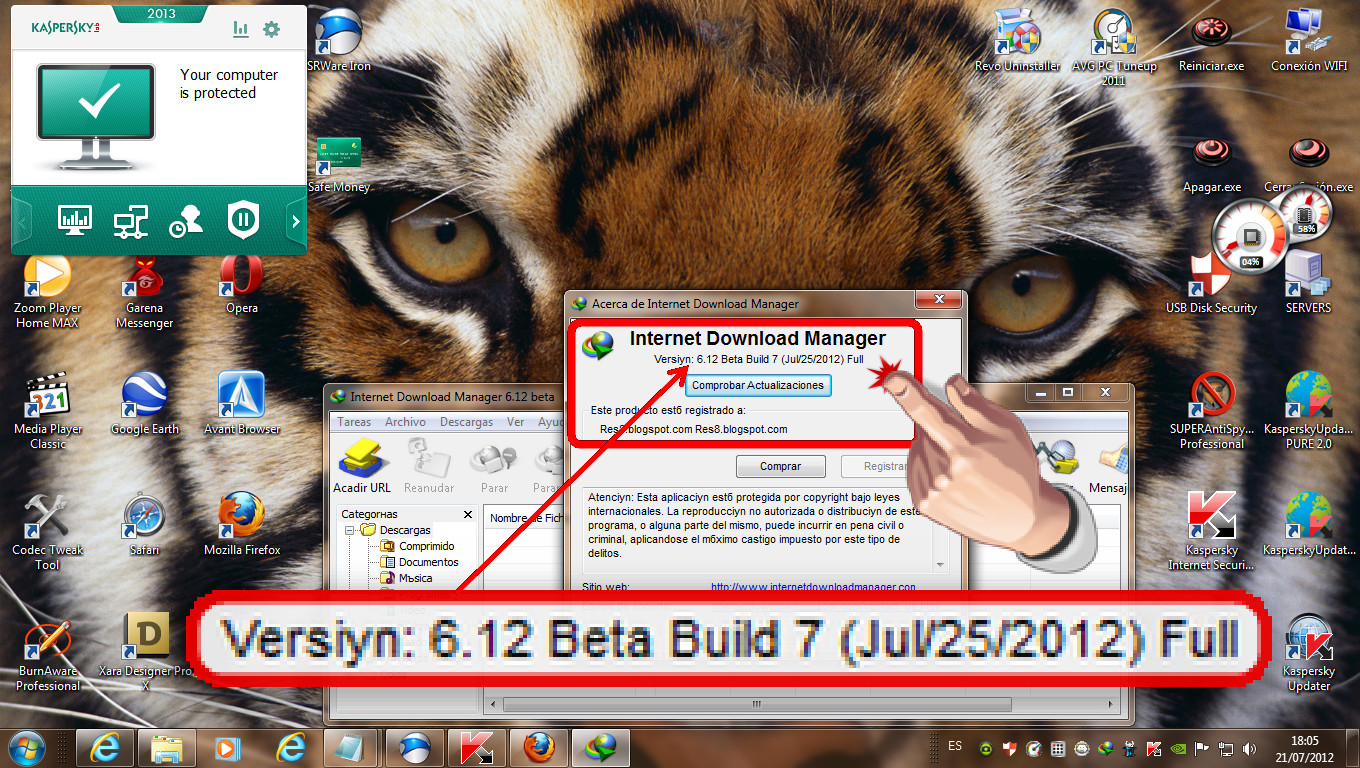Viewport: 1360px width, 768px height.
Task: Select Garena Messenger desktop icon
Action: (x=144, y=292)
